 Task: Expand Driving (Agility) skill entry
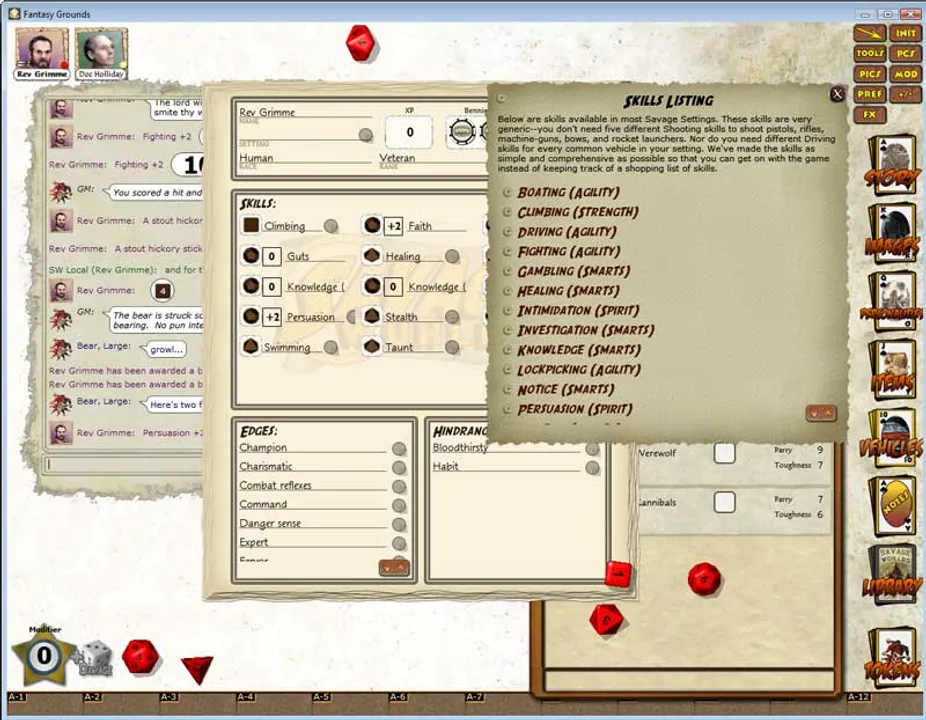[507, 232]
